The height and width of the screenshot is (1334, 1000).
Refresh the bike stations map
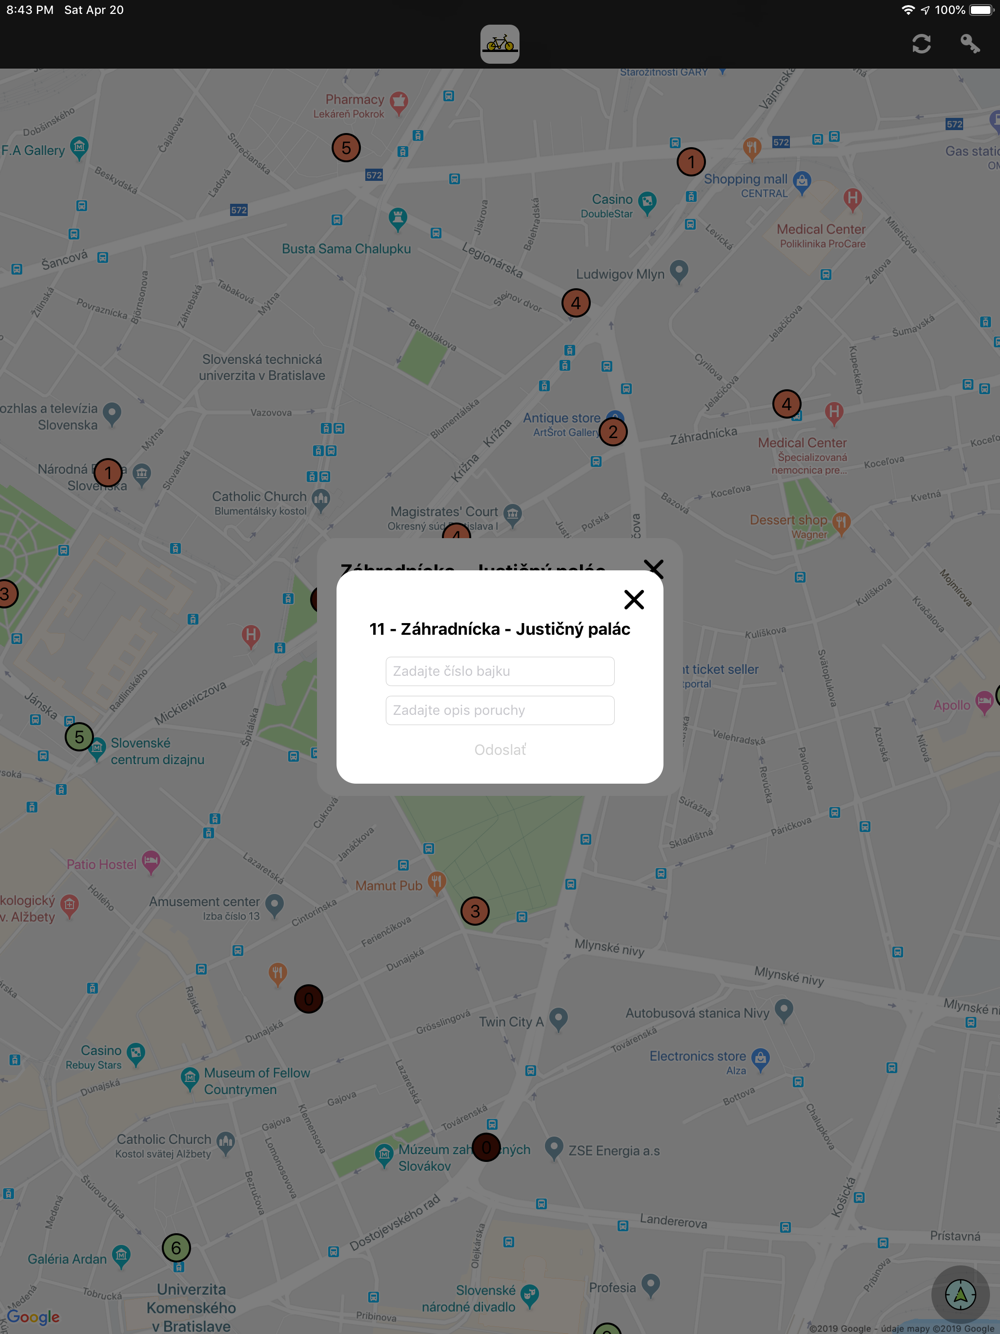coord(922,44)
